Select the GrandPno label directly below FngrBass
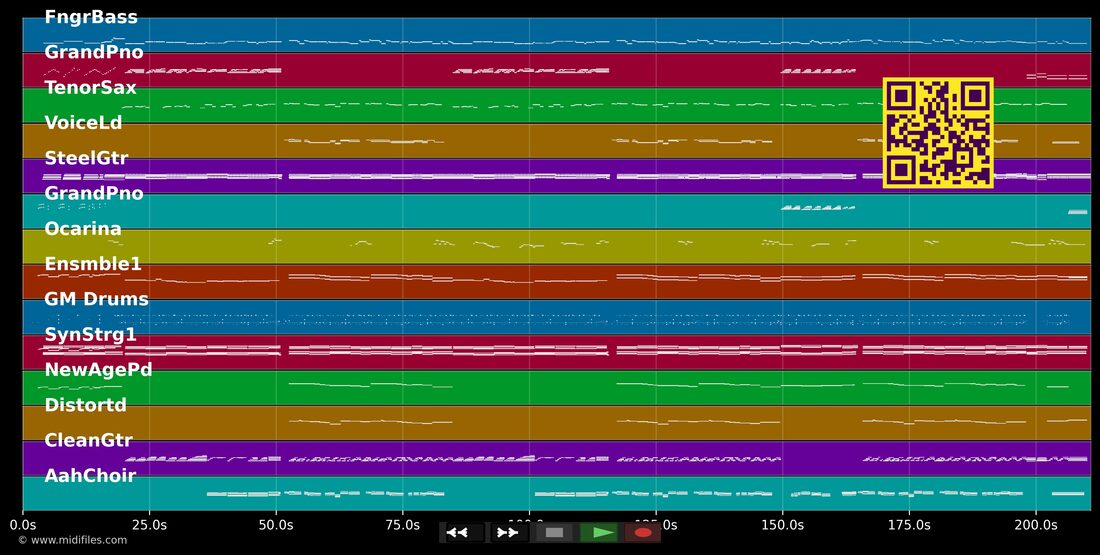Viewport: 1100px width, 555px height. pos(94,53)
